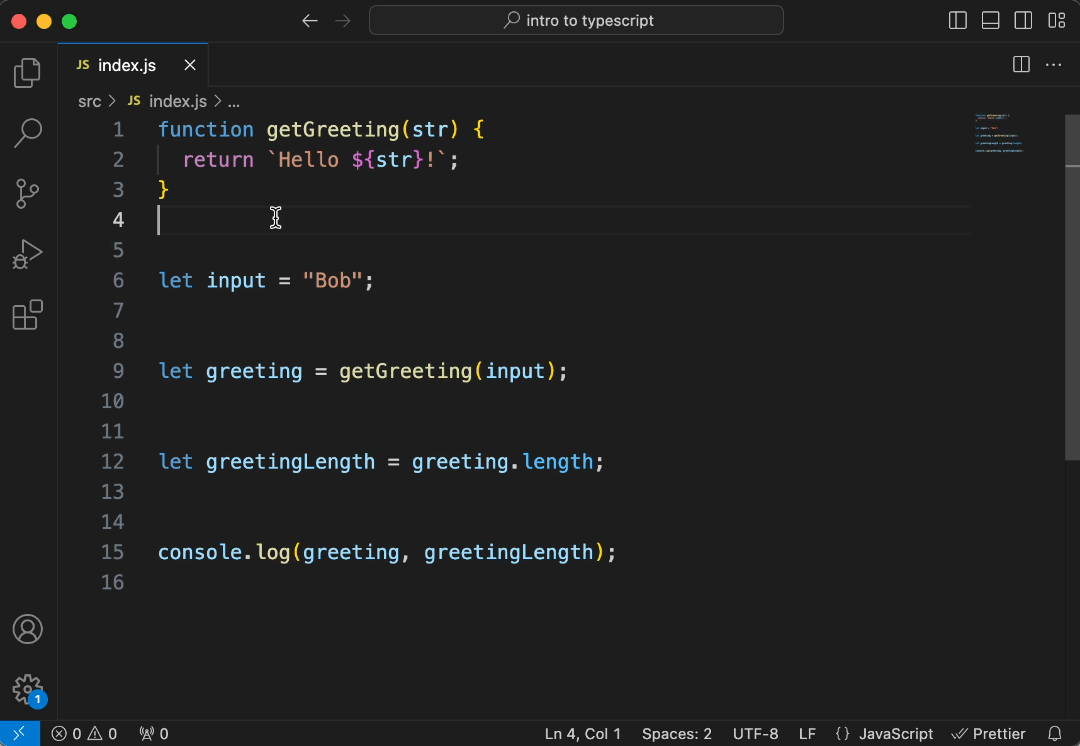Open the Accounts icon
The height and width of the screenshot is (746, 1080).
point(27,629)
